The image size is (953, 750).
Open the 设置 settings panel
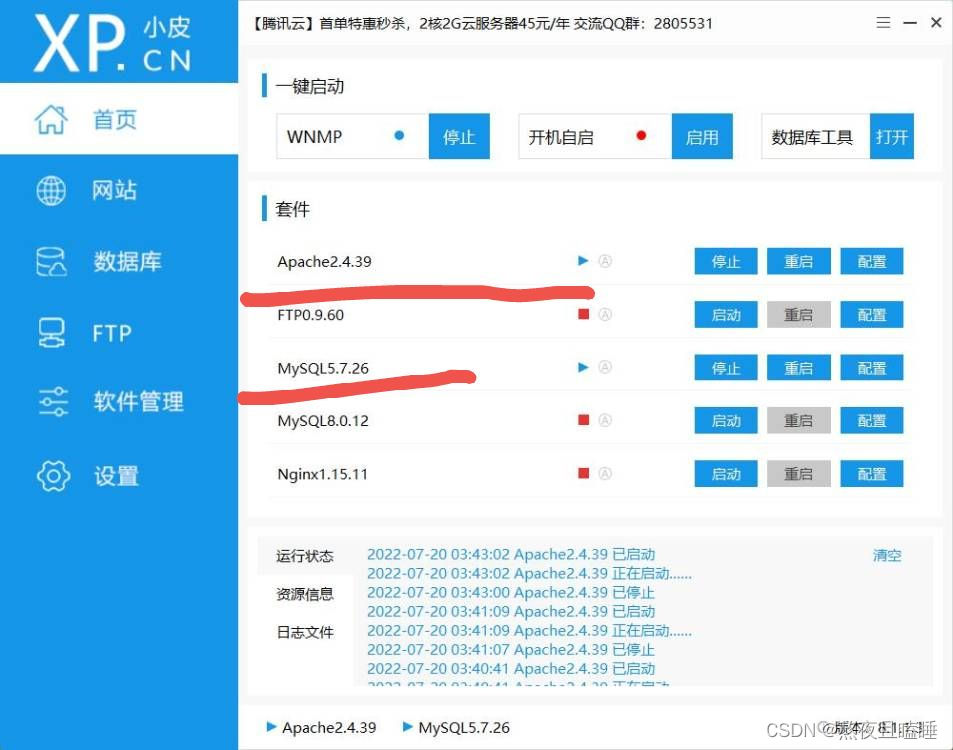click(113, 476)
